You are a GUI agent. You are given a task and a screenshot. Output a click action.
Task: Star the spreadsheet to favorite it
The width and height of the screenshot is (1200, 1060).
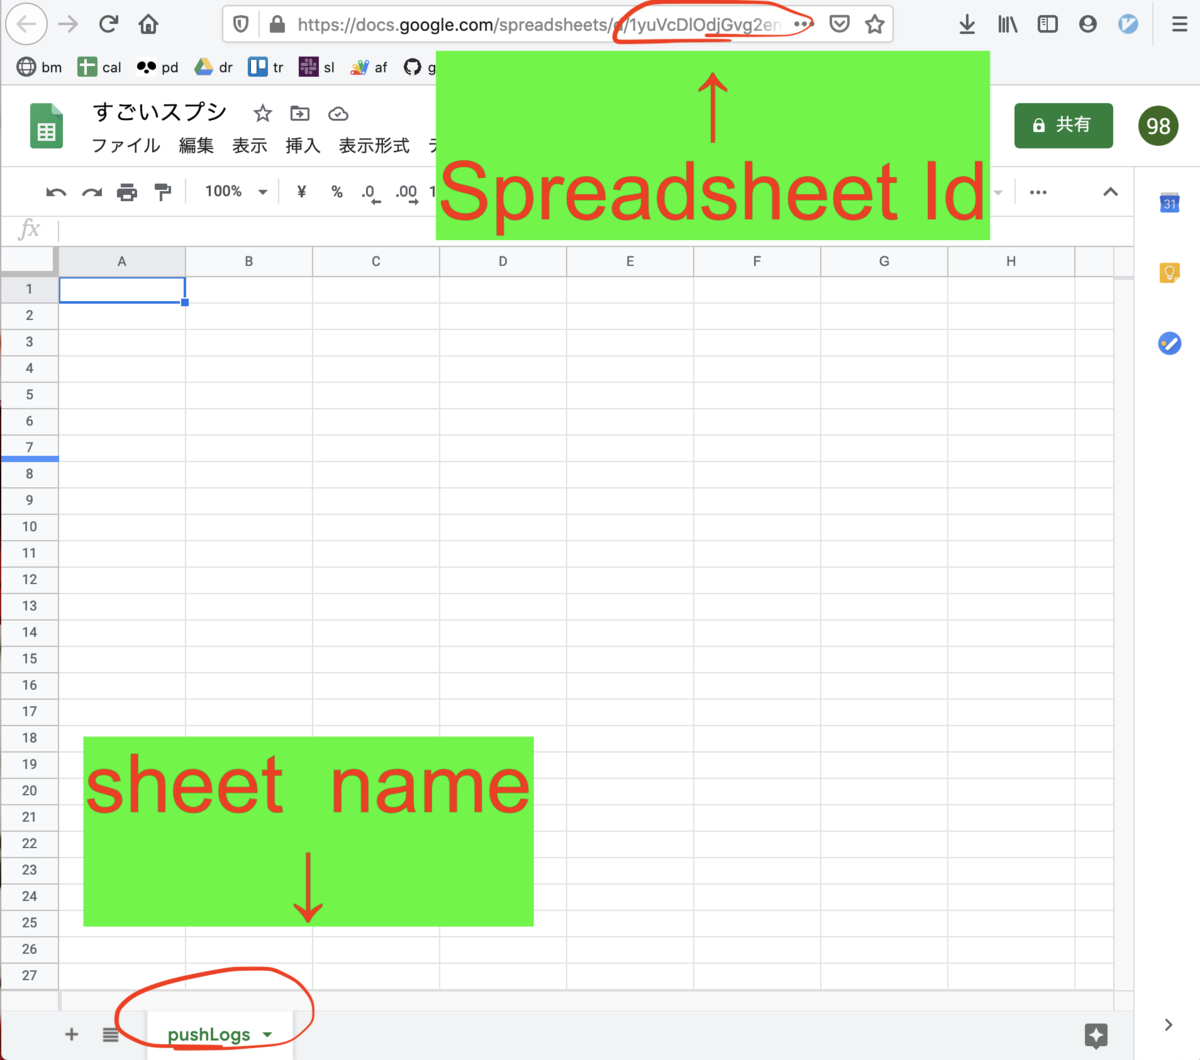tap(261, 113)
